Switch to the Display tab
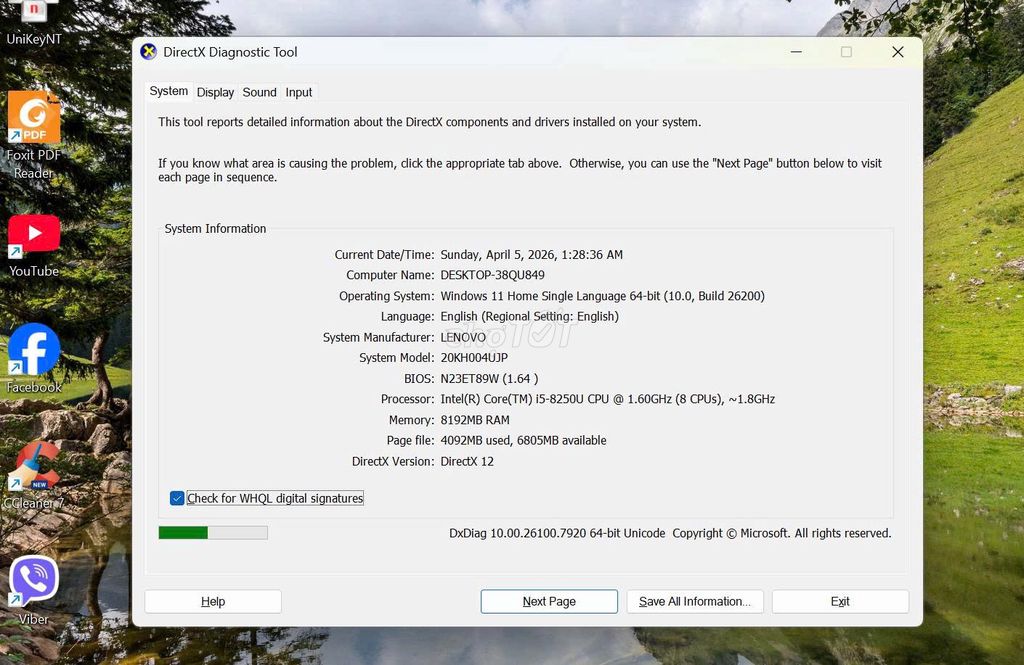Screen dimensions: 1024x665 click(x=215, y=92)
